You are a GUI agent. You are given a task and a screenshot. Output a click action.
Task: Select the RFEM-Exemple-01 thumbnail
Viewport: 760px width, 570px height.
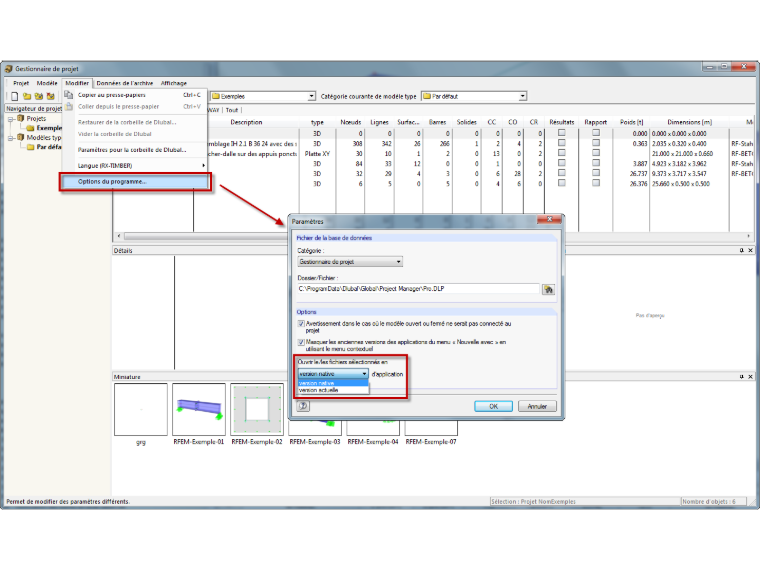tap(199, 410)
